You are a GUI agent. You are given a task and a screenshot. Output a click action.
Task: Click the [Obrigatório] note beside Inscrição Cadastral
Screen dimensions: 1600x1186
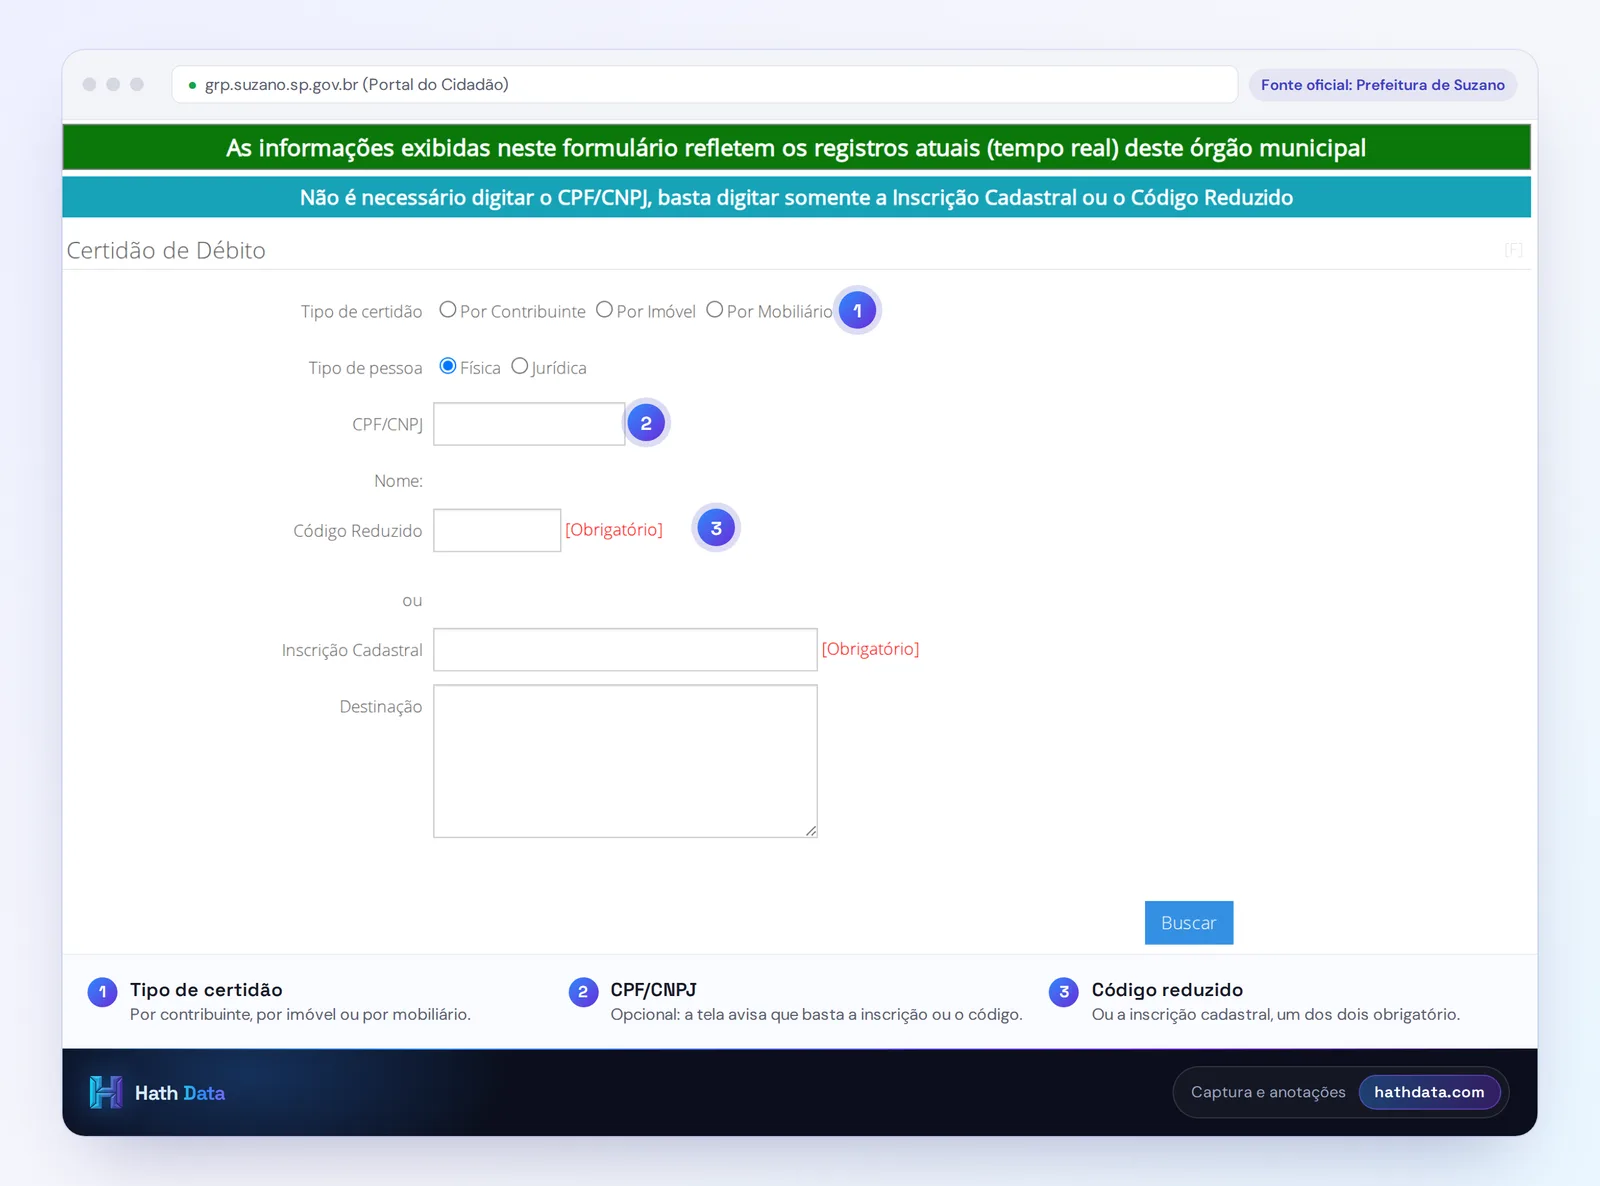pos(870,649)
